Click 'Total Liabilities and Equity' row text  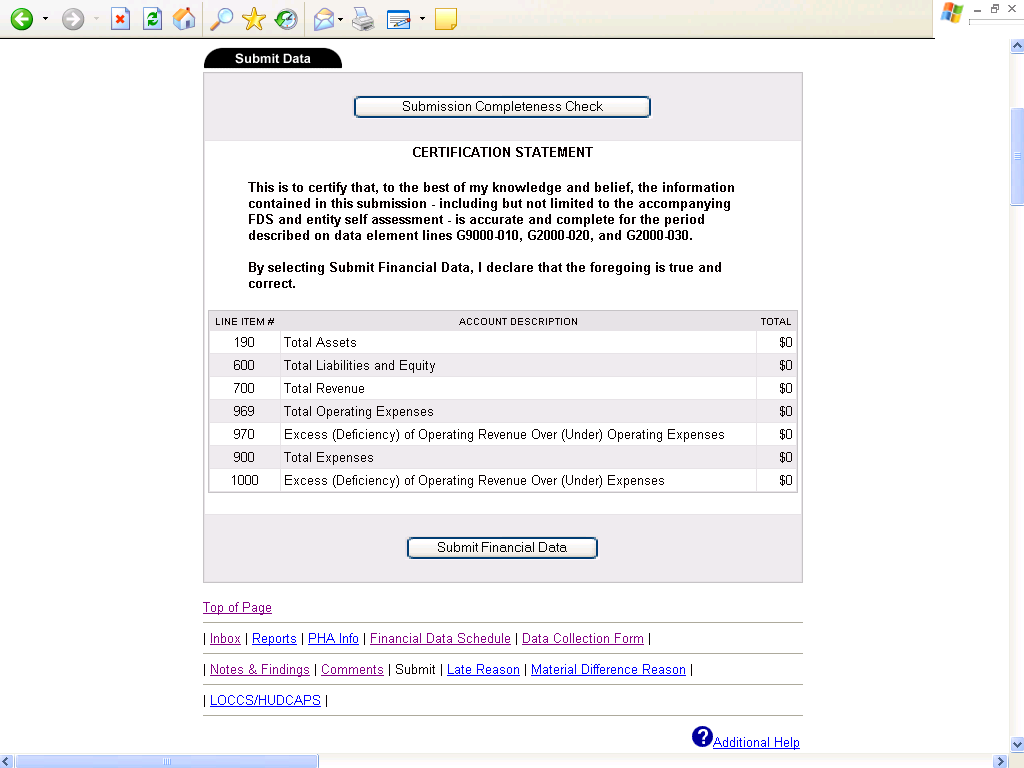click(359, 365)
